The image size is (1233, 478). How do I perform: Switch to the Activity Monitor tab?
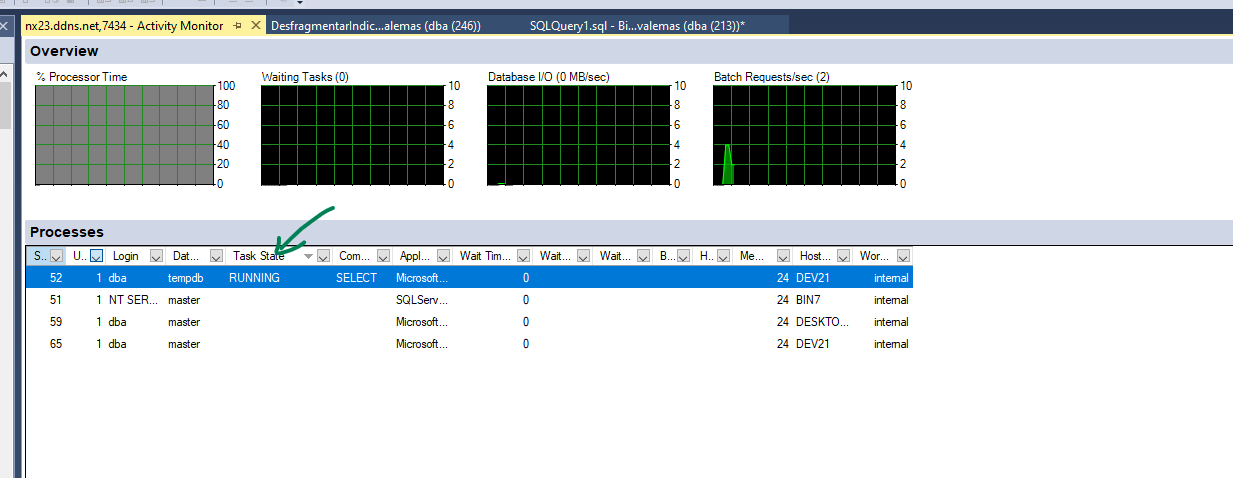pos(125,26)
